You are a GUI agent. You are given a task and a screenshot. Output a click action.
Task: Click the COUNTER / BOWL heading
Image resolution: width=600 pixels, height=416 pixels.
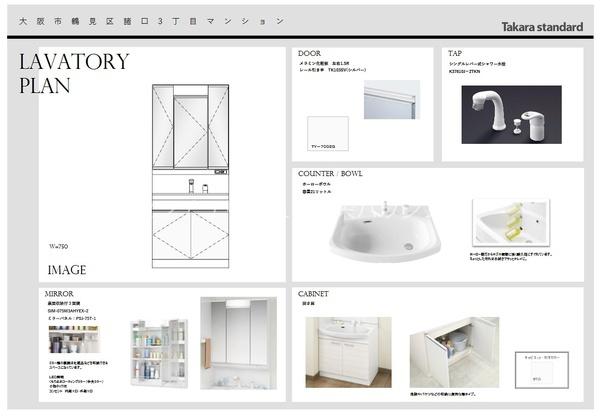pyautogui.click(x=330, y=174)
